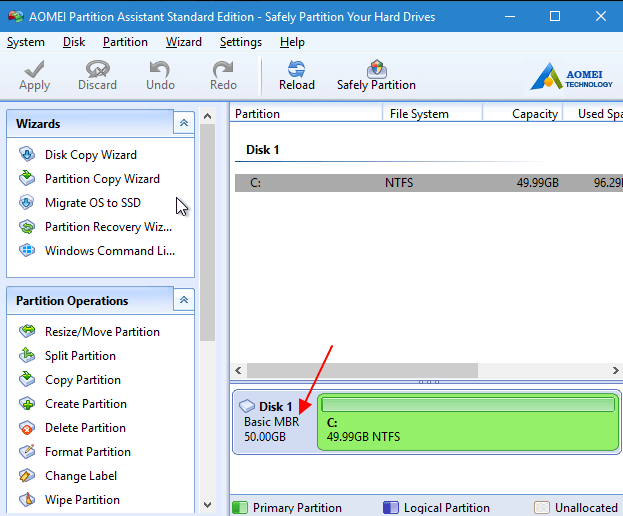The height and width of the screenshot is (516, 623).
Task: Select Wipe Partition operation
Action: click(82, 500)
